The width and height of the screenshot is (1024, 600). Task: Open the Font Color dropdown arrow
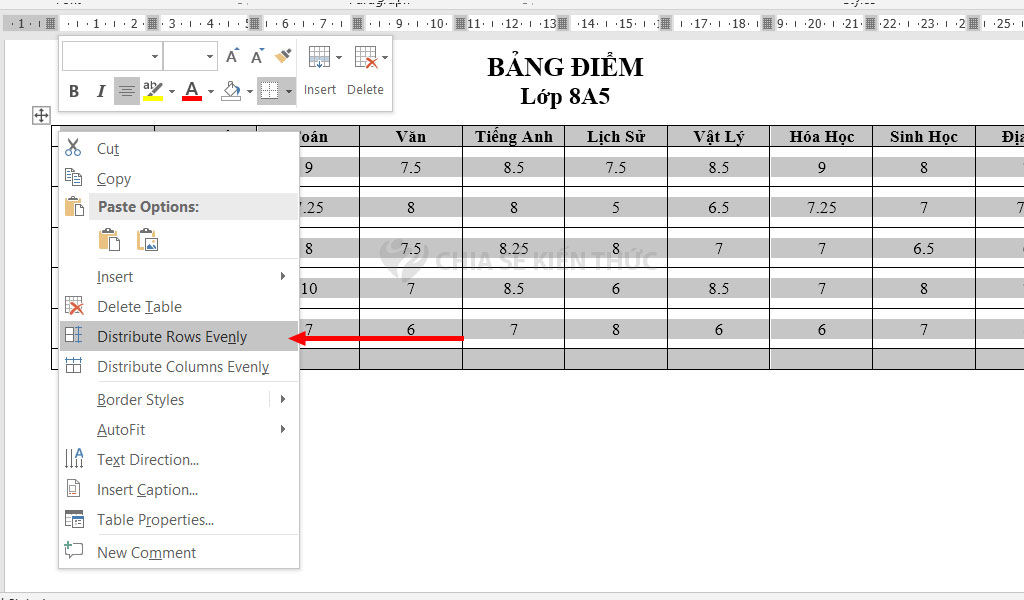coord(210,91)
